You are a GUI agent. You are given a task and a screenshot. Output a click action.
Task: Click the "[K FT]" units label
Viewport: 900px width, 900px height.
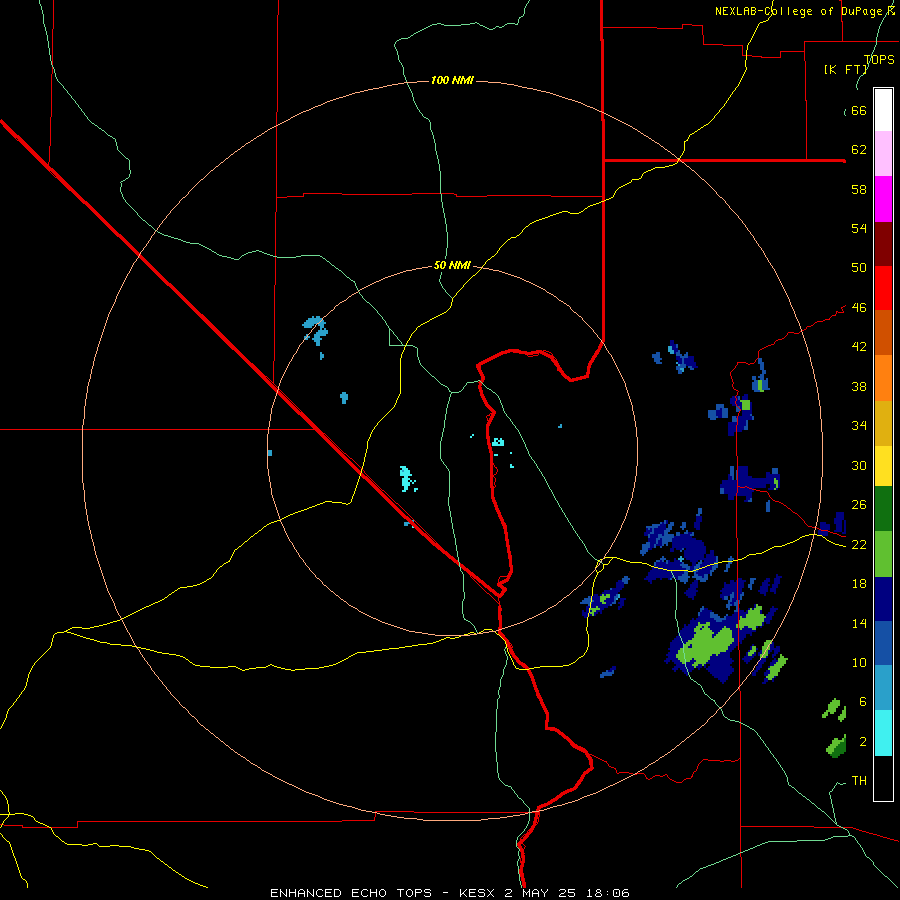[845, 70]
